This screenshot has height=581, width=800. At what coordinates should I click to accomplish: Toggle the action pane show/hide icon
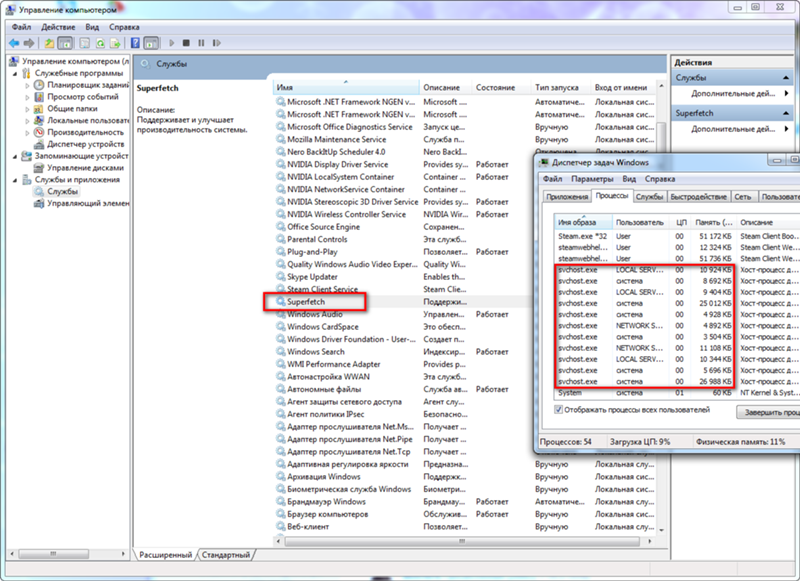(x=151, y=43)
